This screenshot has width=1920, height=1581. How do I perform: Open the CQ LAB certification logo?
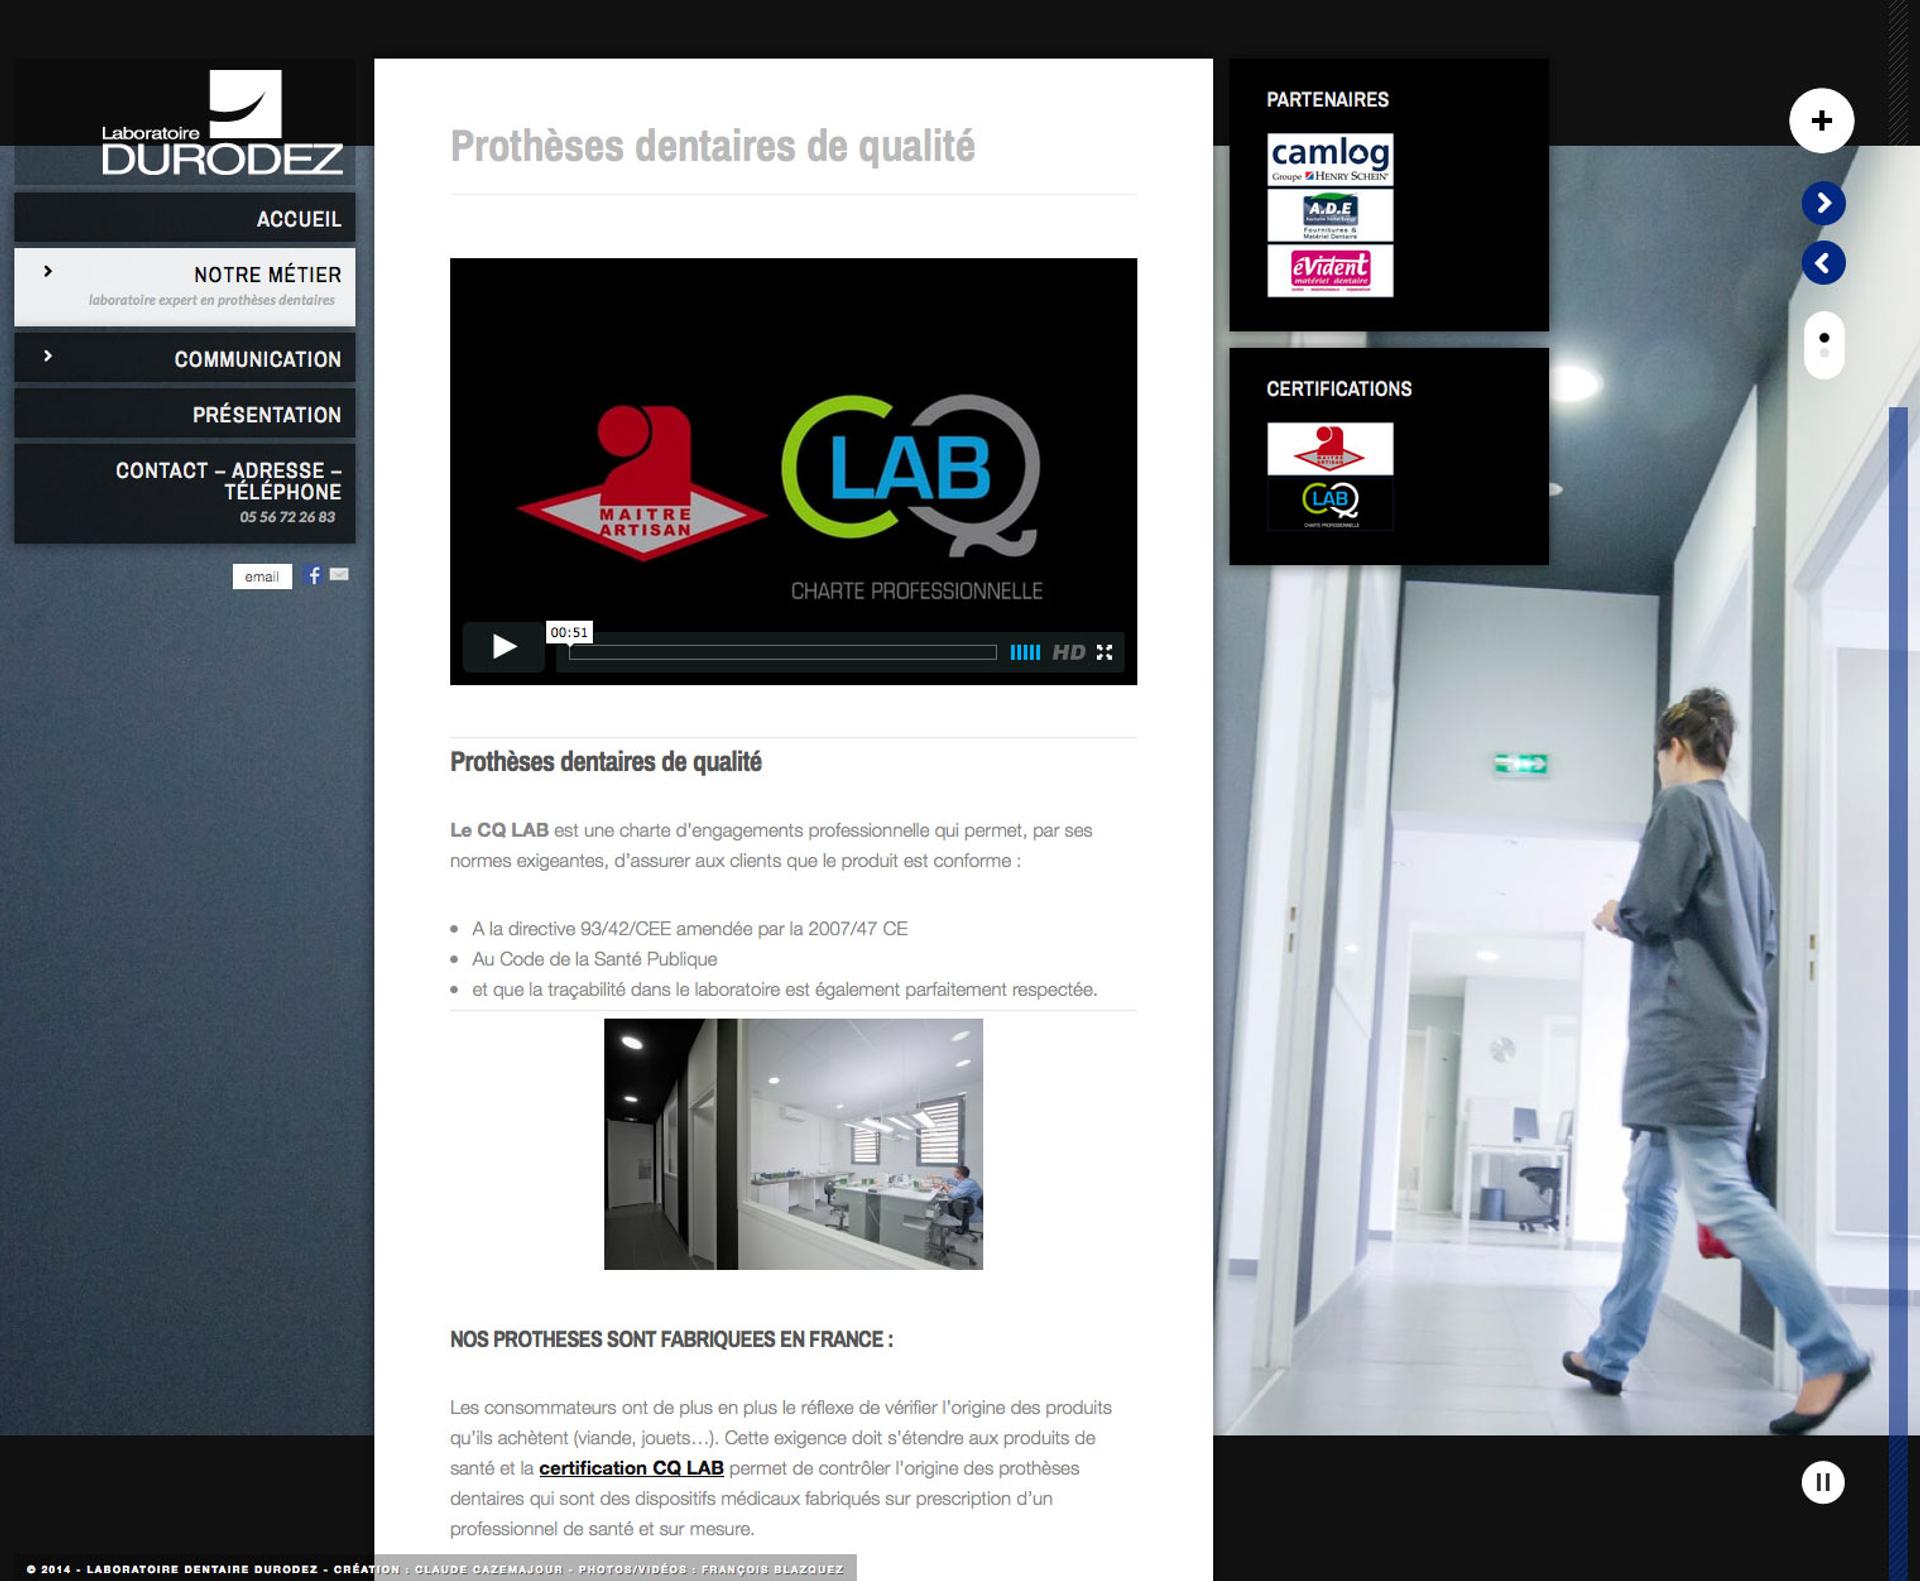tap(1330, 504)
